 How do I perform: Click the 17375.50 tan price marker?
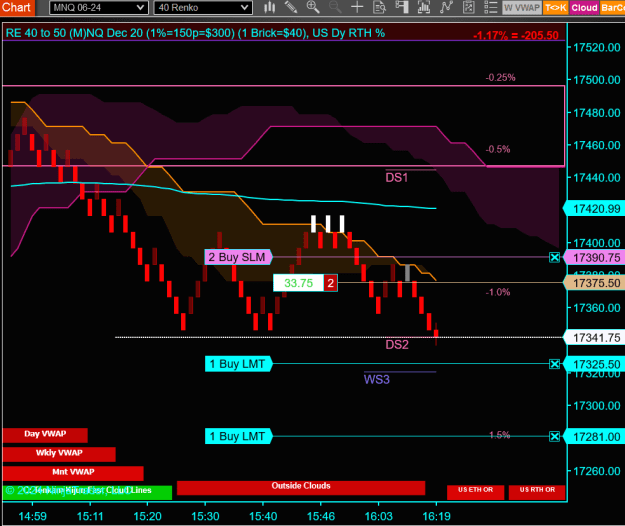click(x=594, y=283)
